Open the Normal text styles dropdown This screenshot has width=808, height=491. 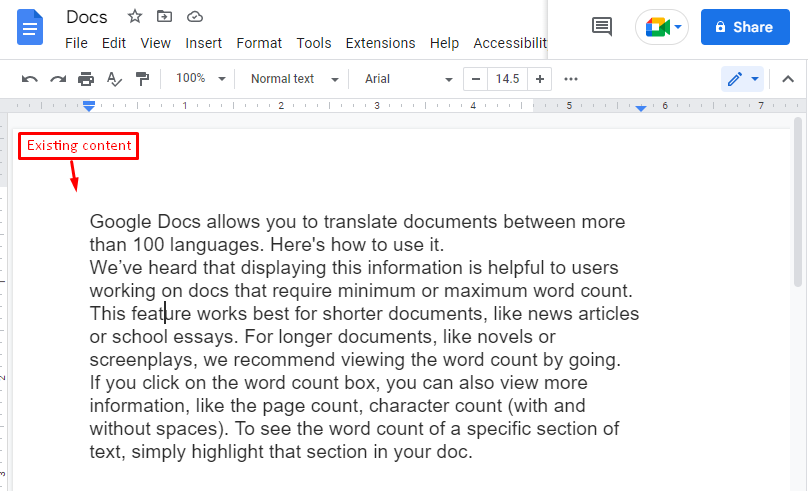[x=294, y=79]
